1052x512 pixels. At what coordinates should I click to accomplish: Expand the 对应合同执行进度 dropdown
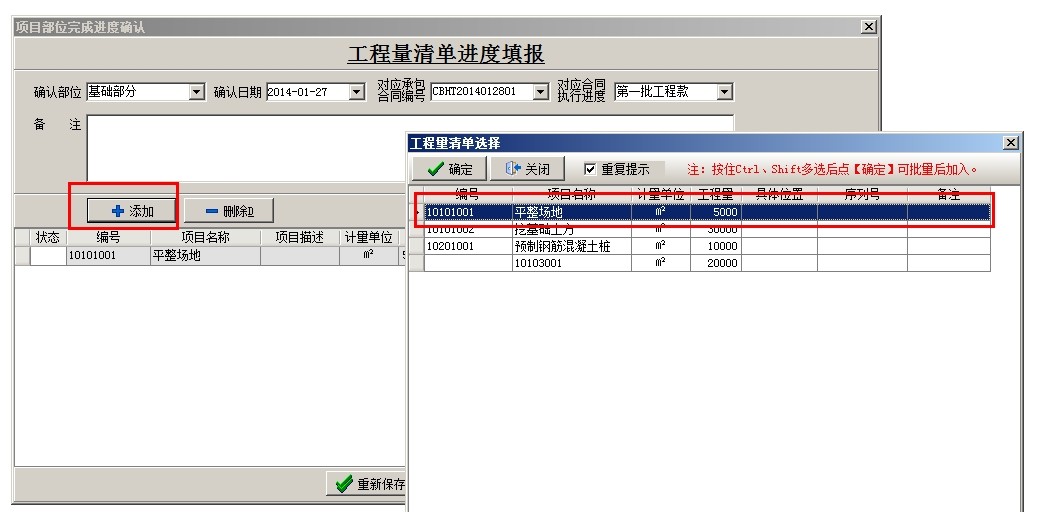point(725,92)
